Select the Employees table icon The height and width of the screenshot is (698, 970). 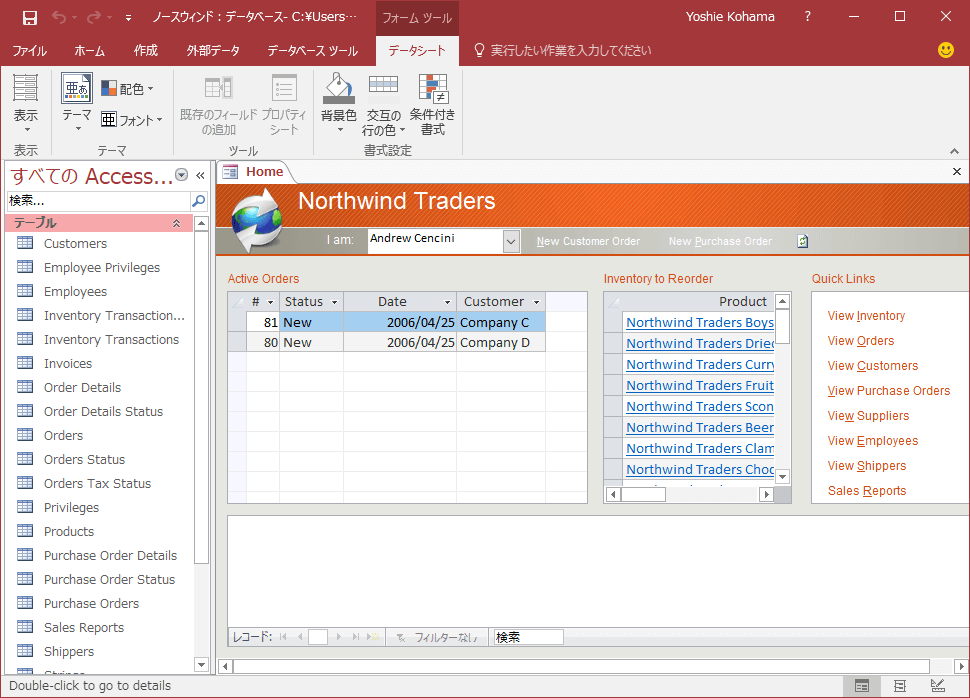(x=25, y=291)
